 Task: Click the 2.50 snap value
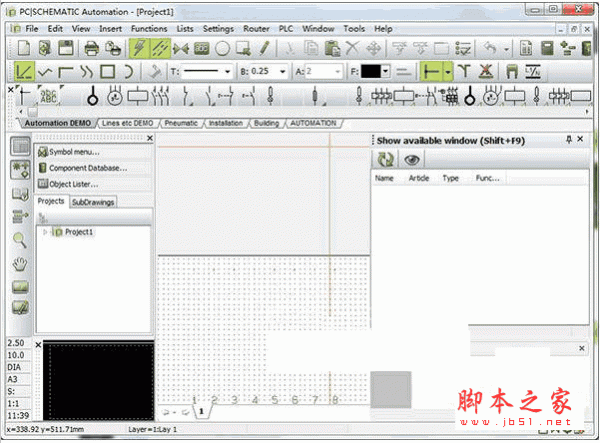click(16, 343)
